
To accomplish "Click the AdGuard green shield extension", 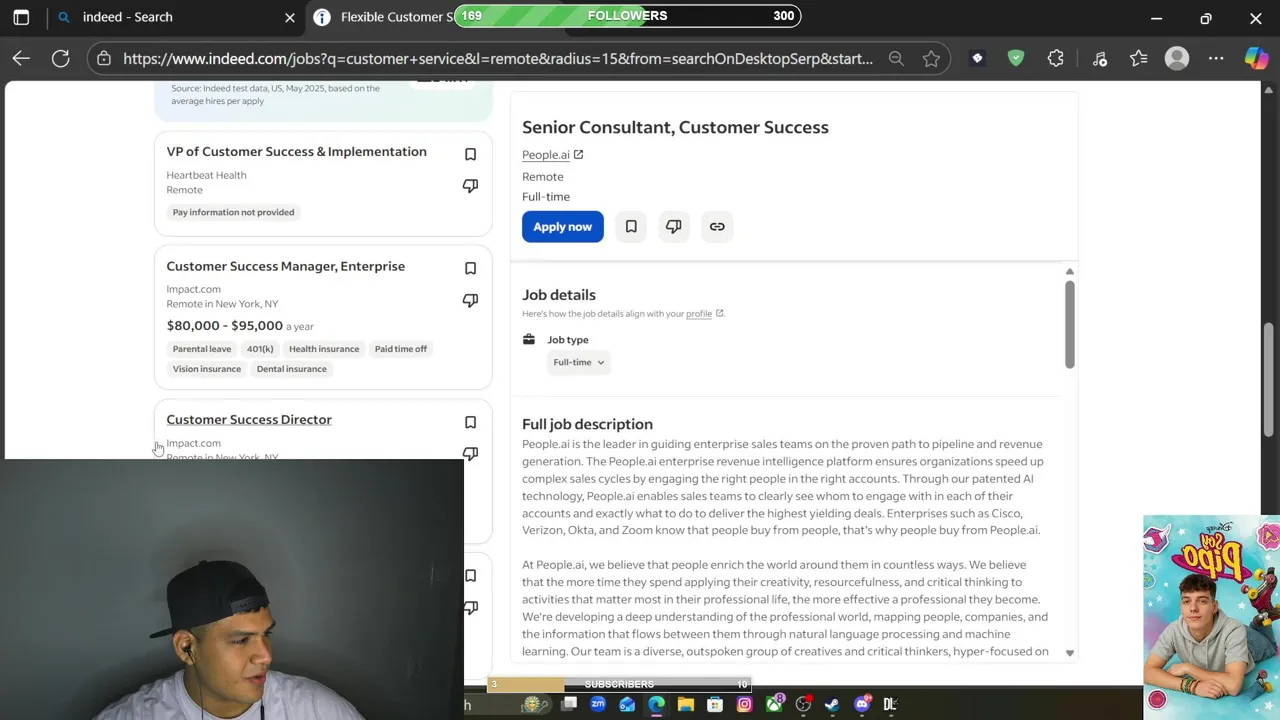I will [x=1016, y=59].
